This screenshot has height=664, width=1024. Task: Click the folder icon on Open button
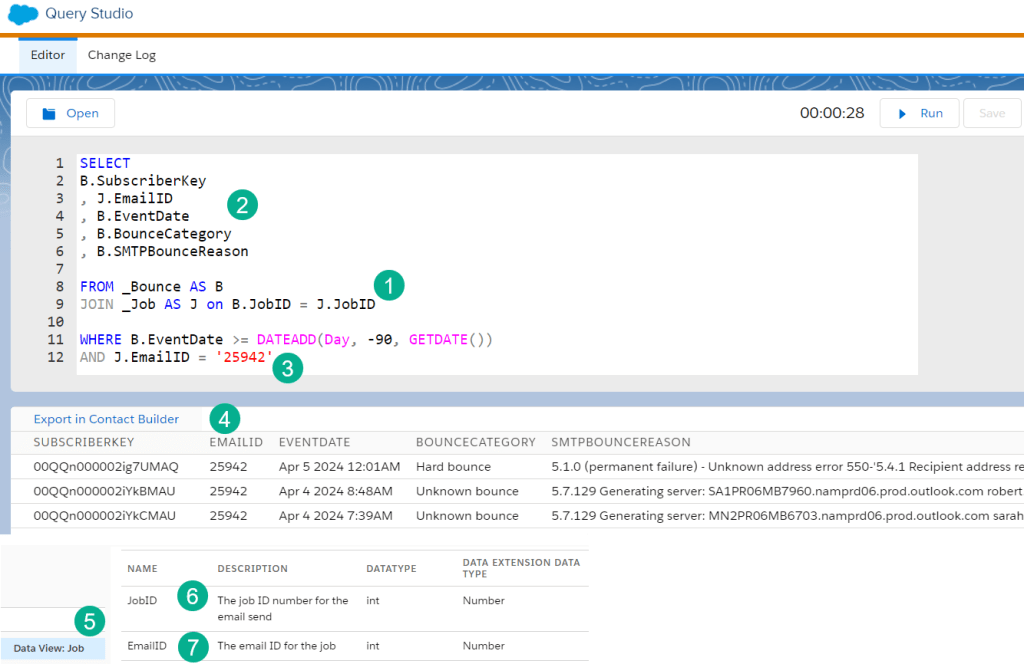[48, 114]
